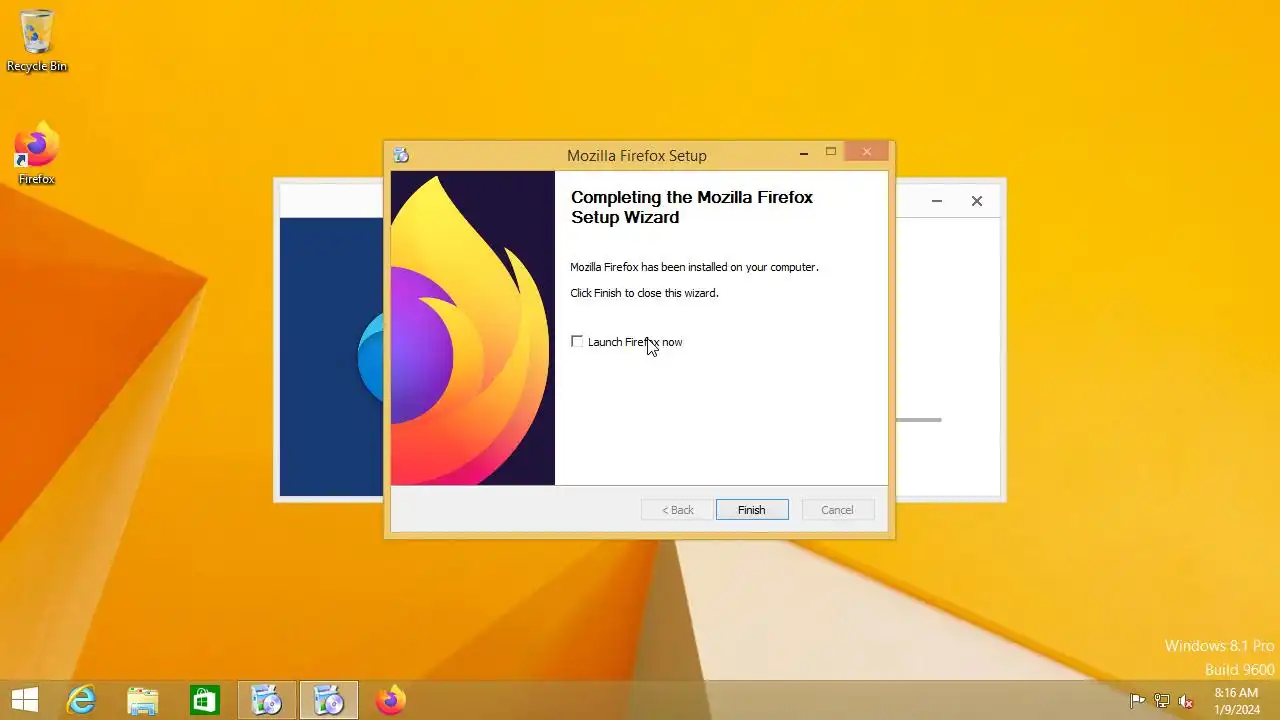Select the Firefox desktop shortcut

[37, 154]
